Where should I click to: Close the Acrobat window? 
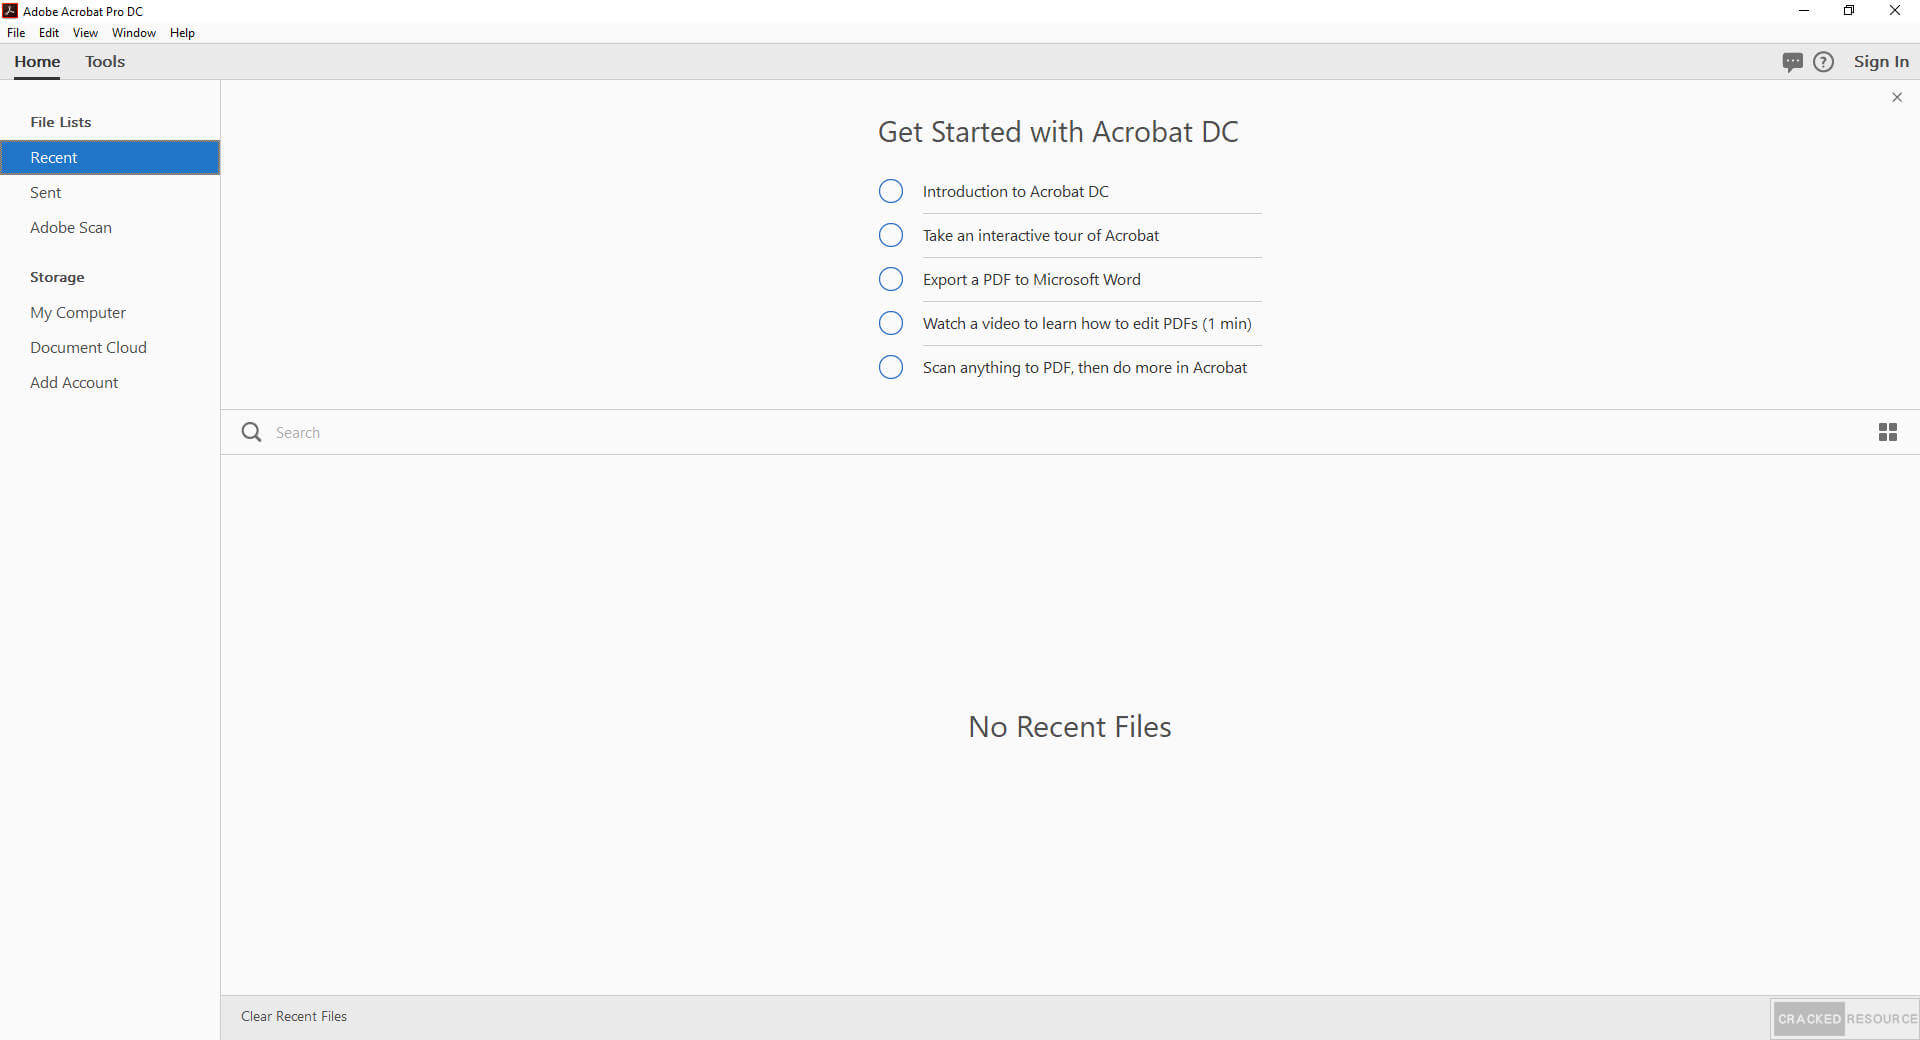pos(1895,11)
